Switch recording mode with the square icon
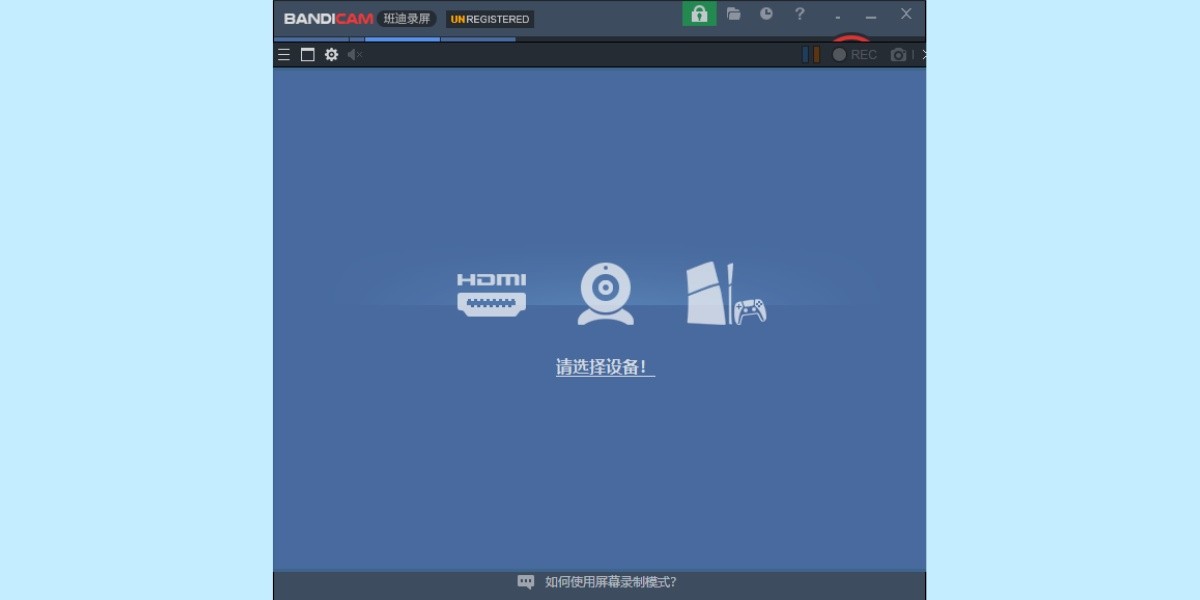The width and height of the screenshot is (1200, 600). (306, 55)
